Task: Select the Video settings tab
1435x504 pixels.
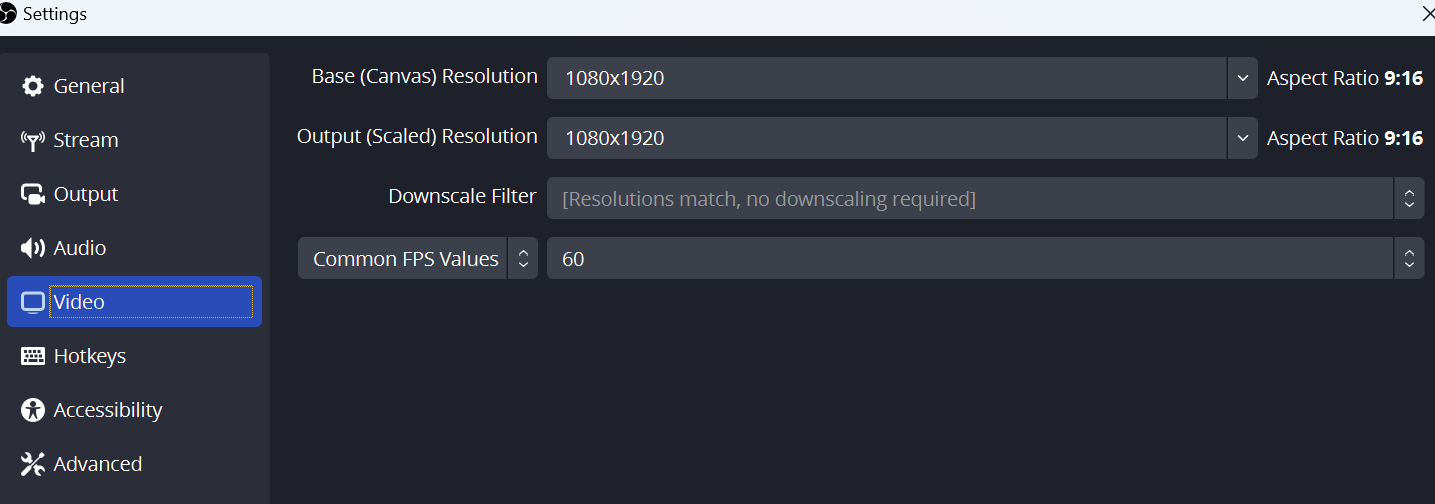Action: 134,302
